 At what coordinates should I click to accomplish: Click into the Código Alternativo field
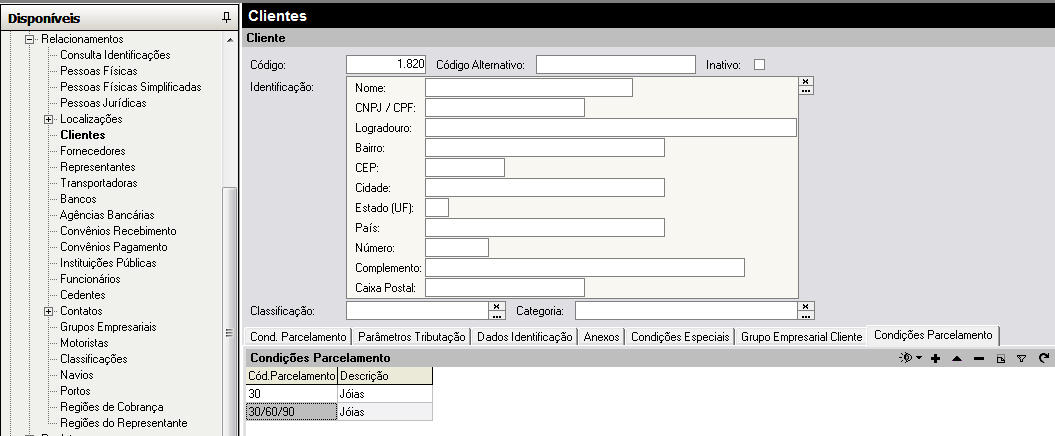[x=616, y=65]
